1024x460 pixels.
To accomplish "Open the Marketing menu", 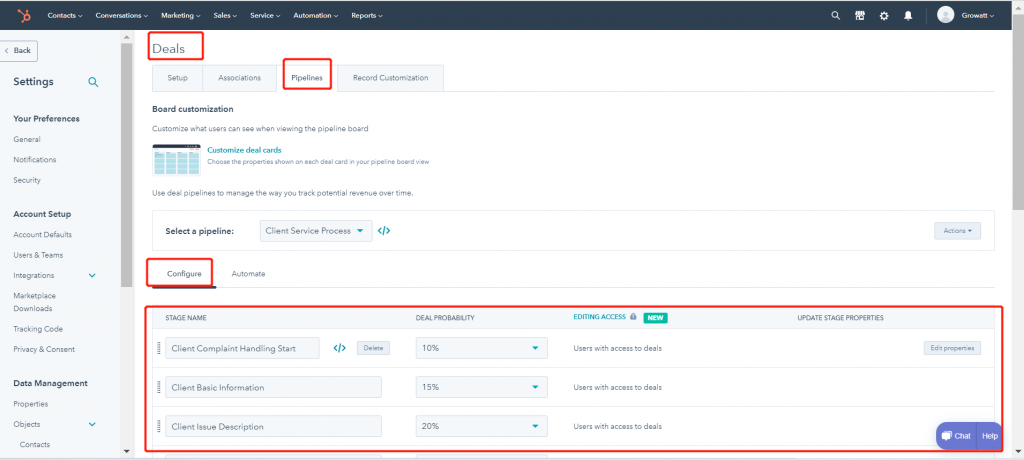I will tap(181, 15).
